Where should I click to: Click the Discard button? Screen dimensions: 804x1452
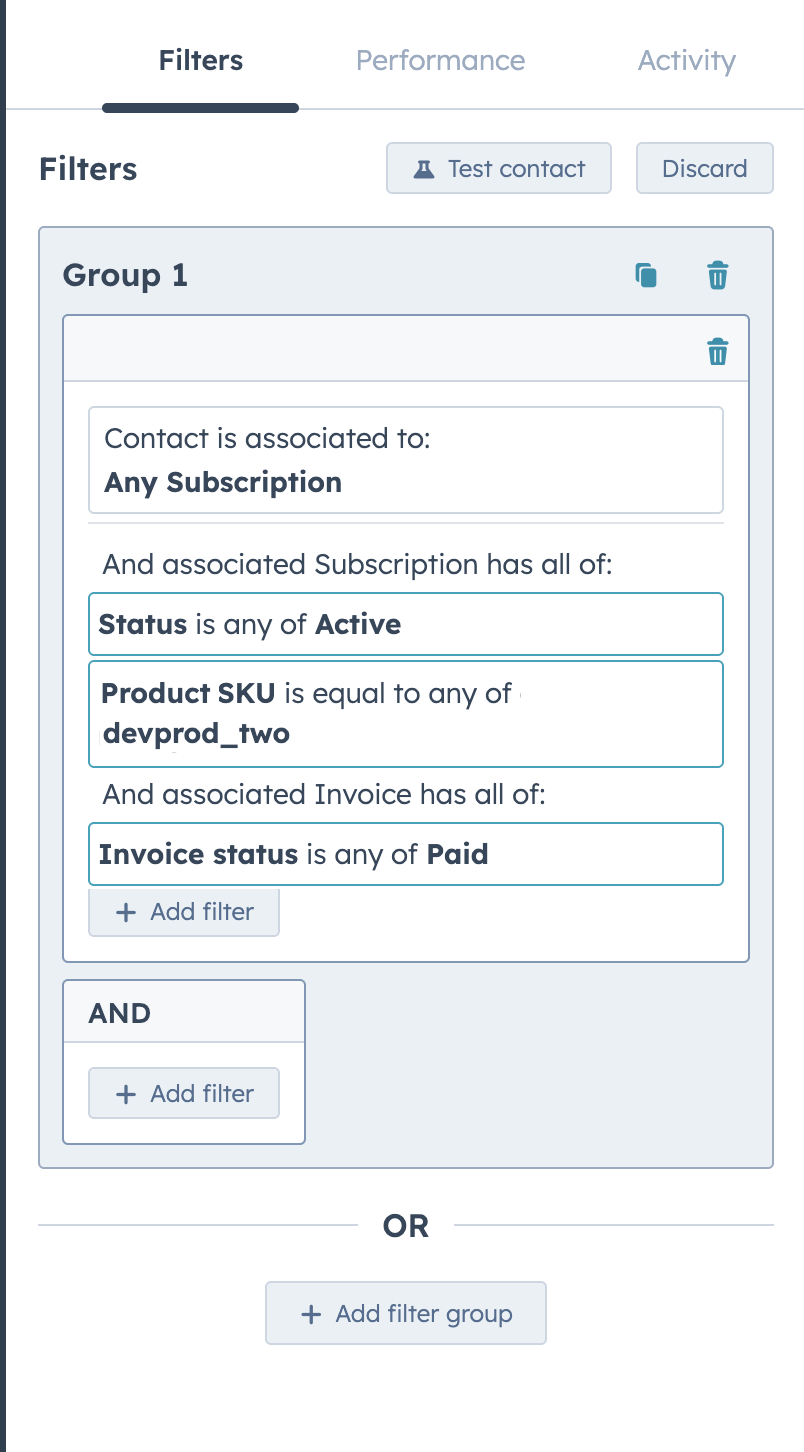pos(704,168)
